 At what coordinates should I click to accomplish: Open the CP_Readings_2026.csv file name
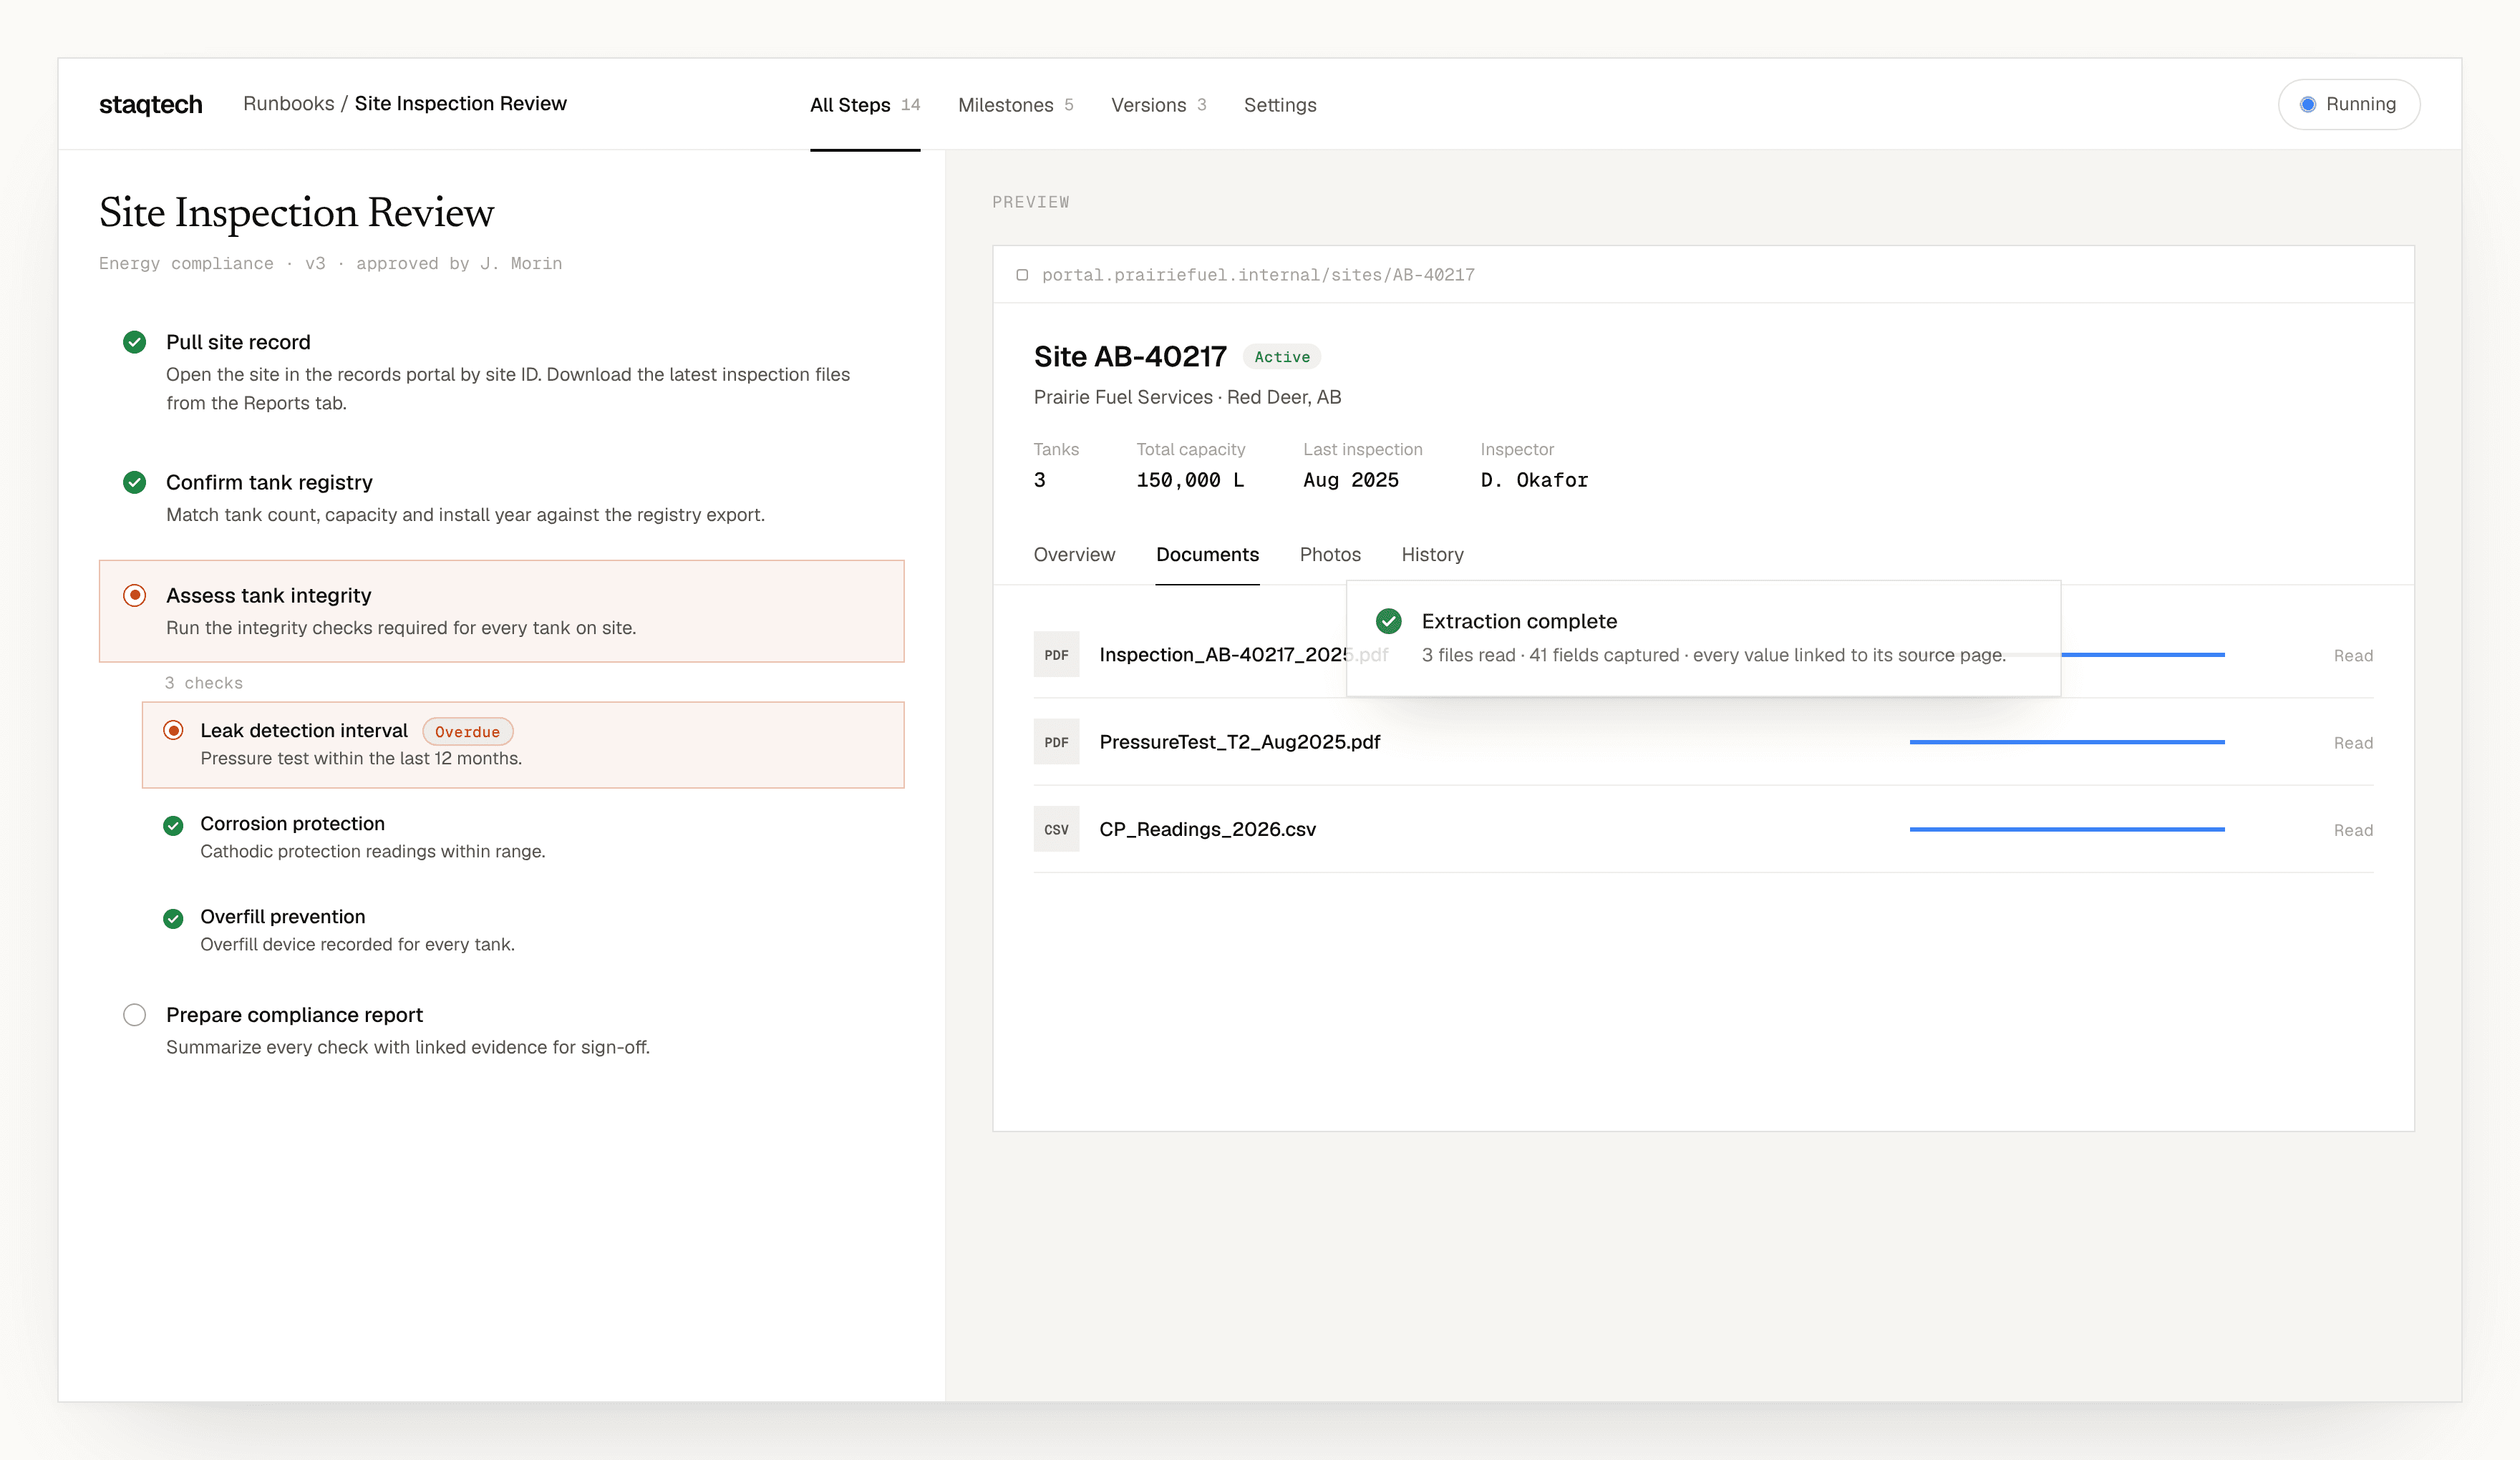coord(1207,829)
